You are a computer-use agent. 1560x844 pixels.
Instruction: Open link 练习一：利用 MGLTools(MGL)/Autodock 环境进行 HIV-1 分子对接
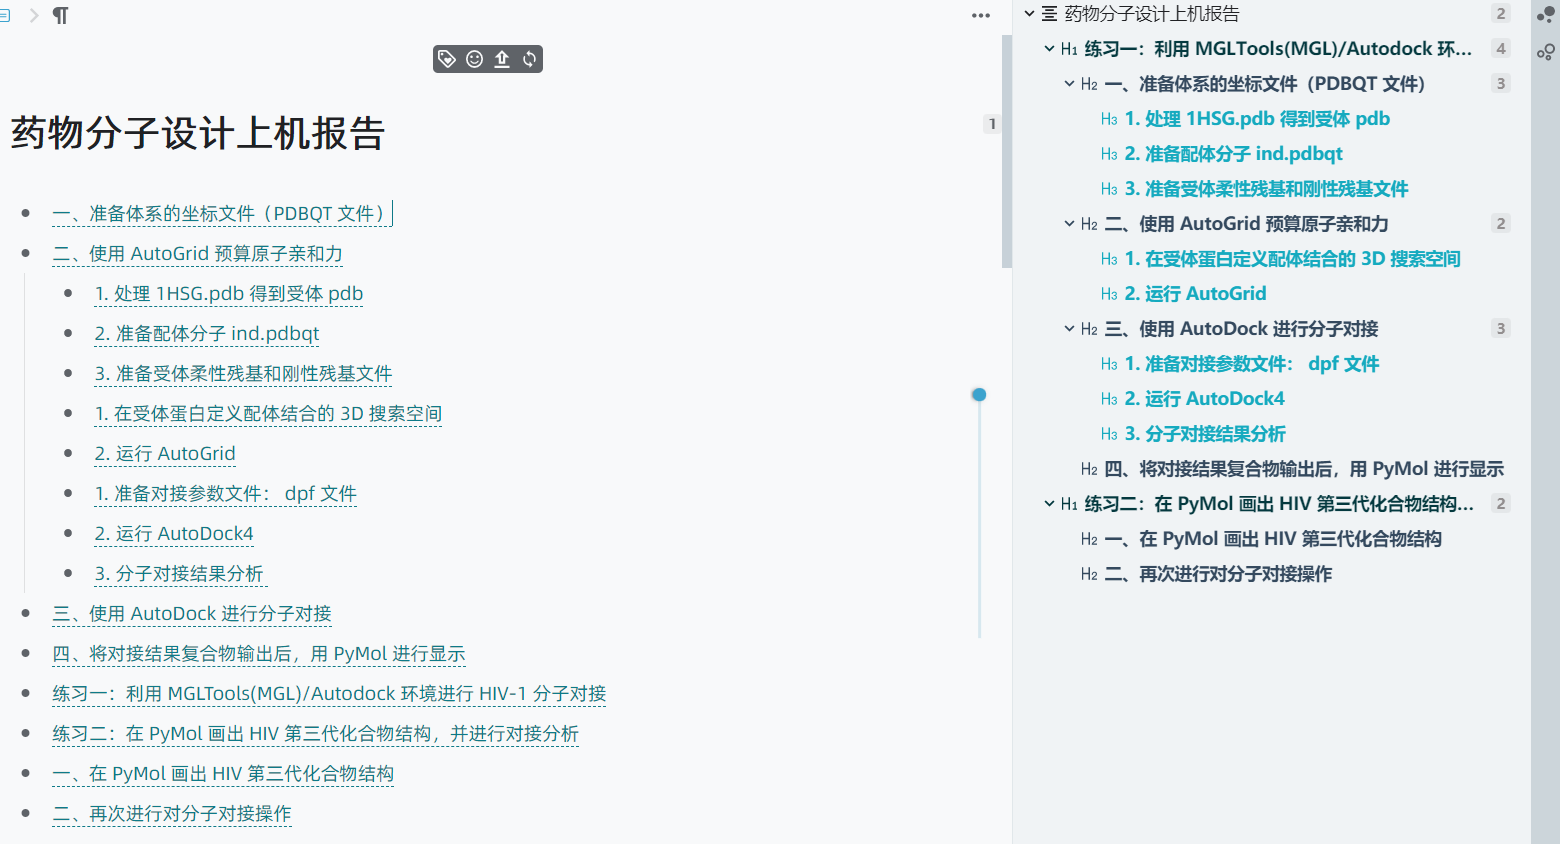click(x=329, y=694)
